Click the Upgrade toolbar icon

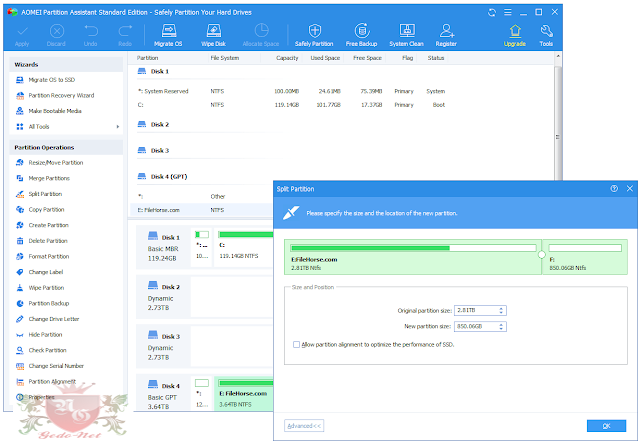pos(515,35)
